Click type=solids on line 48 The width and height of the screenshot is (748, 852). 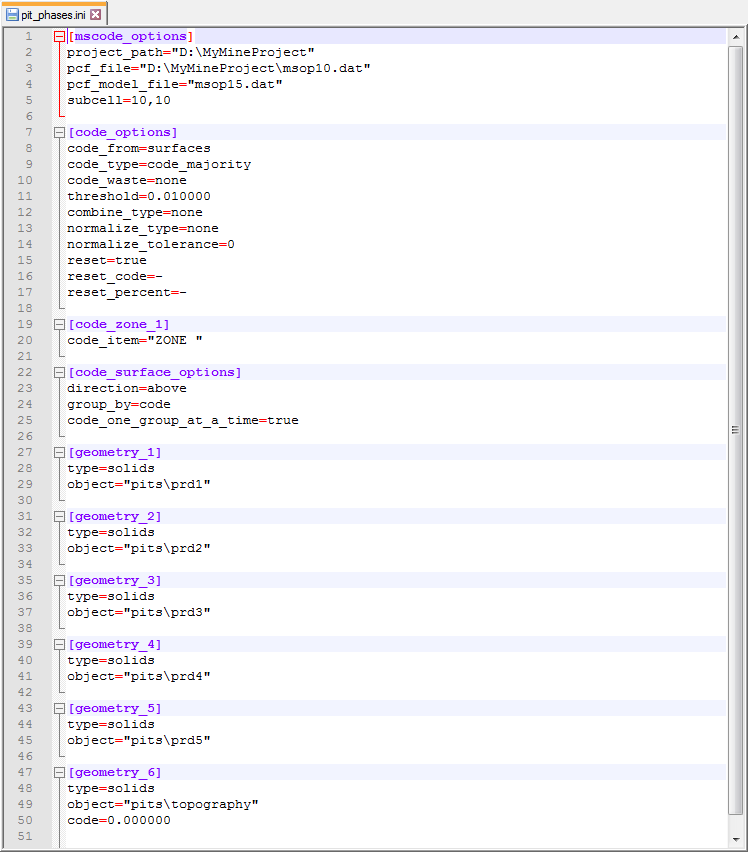pos(111,788)
